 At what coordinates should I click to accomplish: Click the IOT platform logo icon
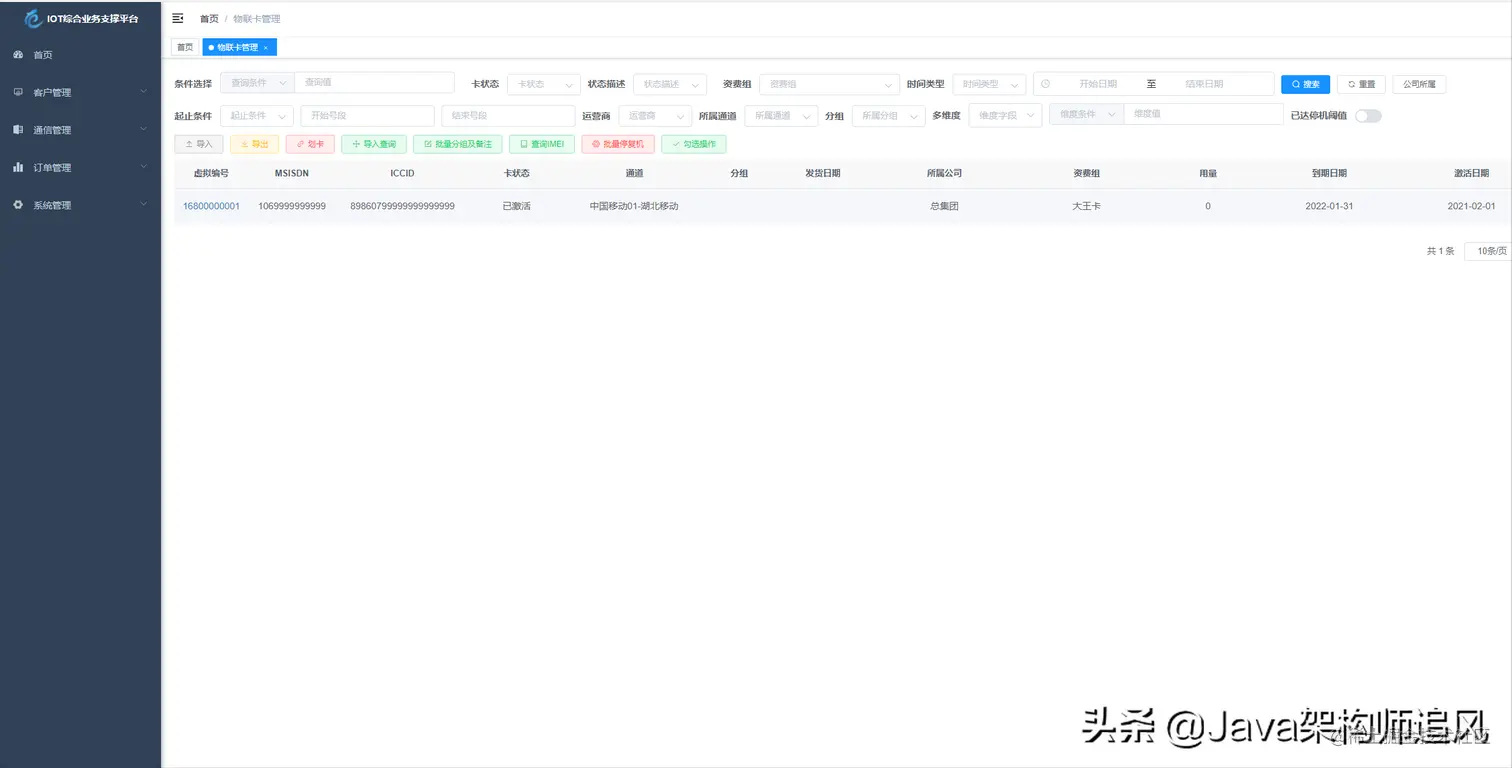pyautogui.click(x=32, y=17)
